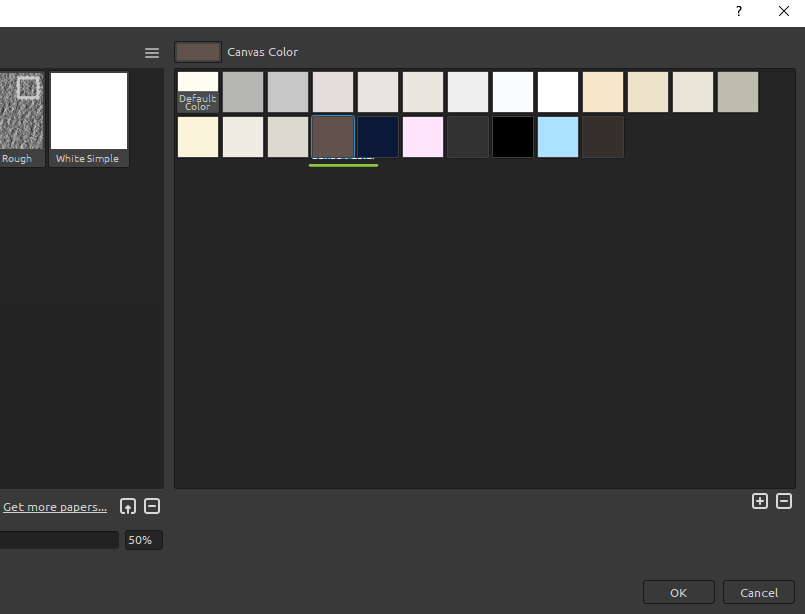Select the pale pink canvas color
This screenshot has width=805, height=614.
click(x=423, y=137)
